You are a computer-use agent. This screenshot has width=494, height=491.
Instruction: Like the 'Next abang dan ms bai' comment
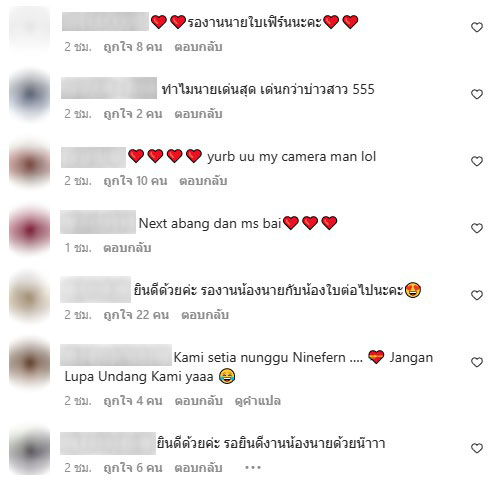coord(477,228)
